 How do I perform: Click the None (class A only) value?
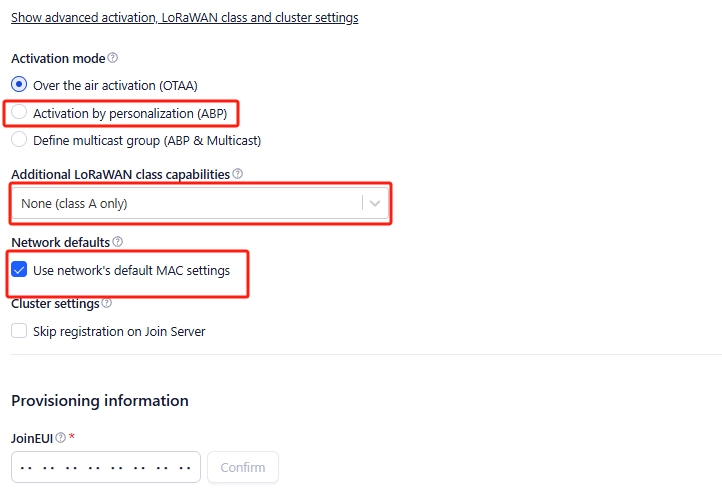pos(74,203)
